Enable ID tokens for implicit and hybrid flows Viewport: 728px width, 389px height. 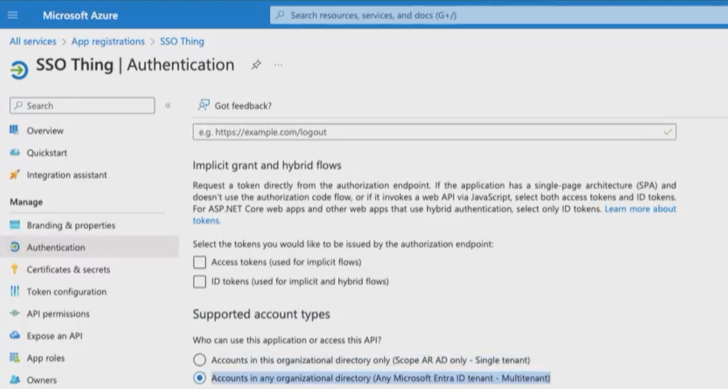(200, 281)
